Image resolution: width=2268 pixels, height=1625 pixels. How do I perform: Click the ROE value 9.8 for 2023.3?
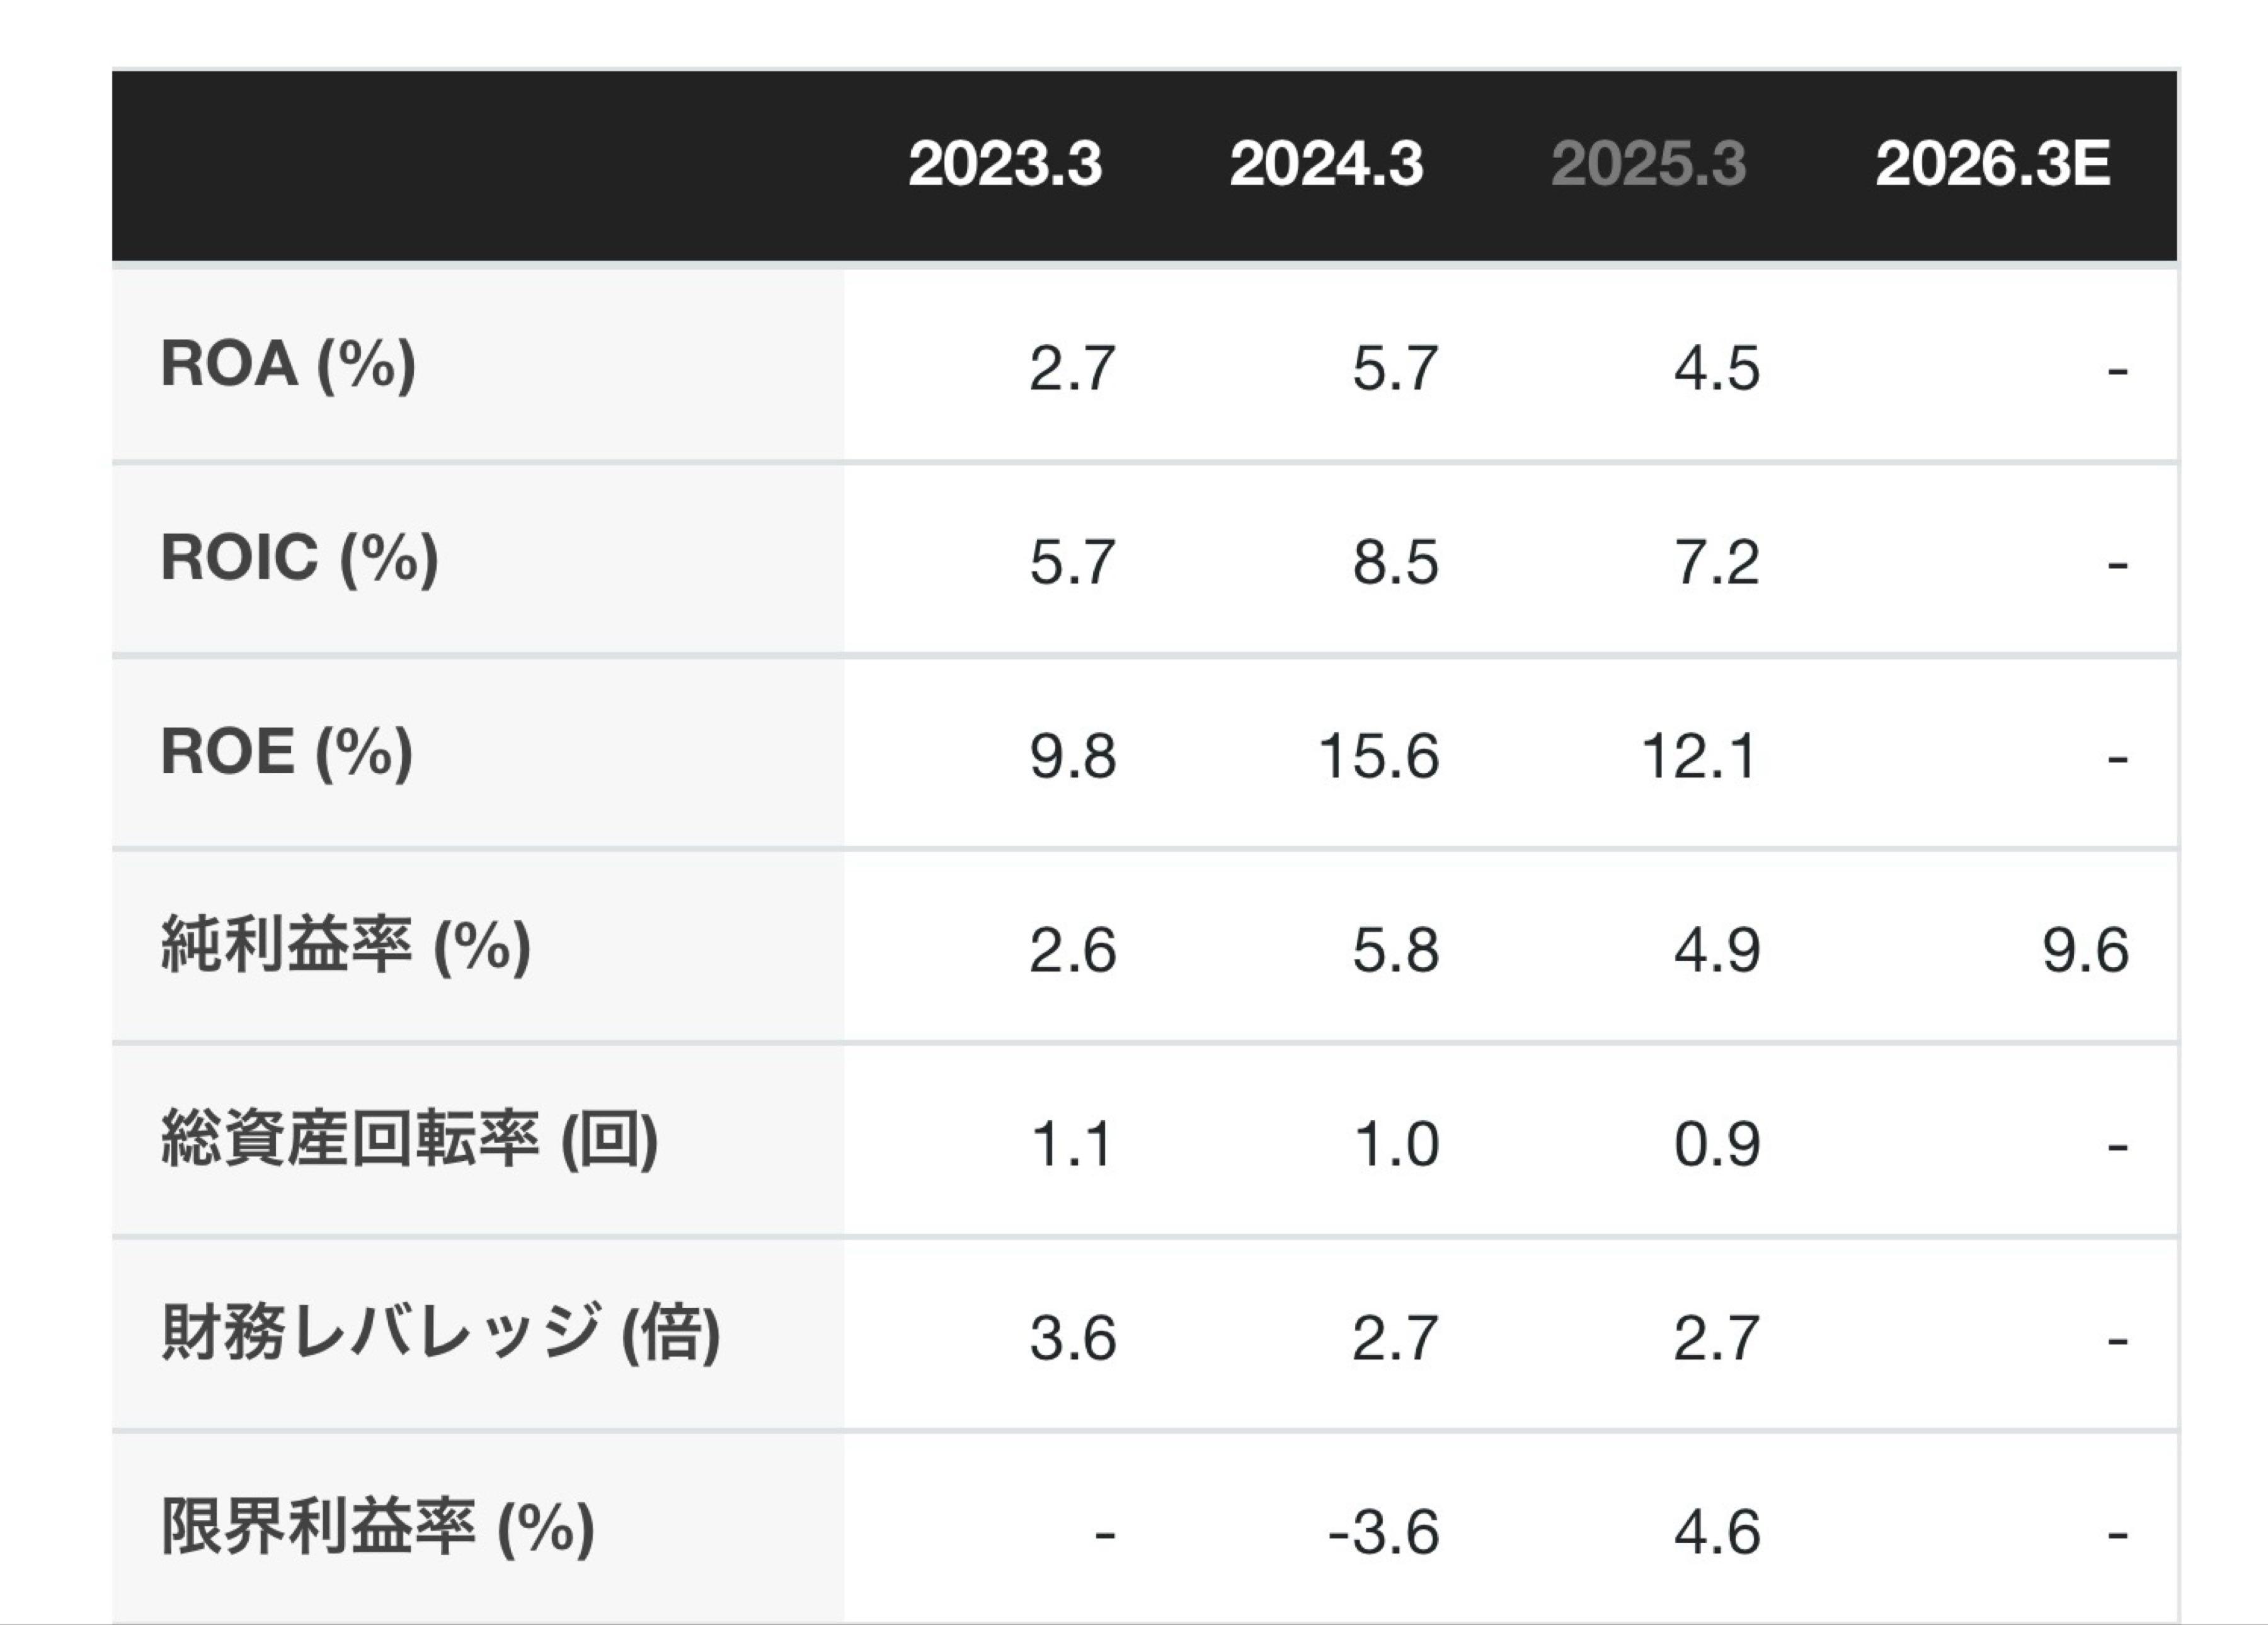(1073, 756)
